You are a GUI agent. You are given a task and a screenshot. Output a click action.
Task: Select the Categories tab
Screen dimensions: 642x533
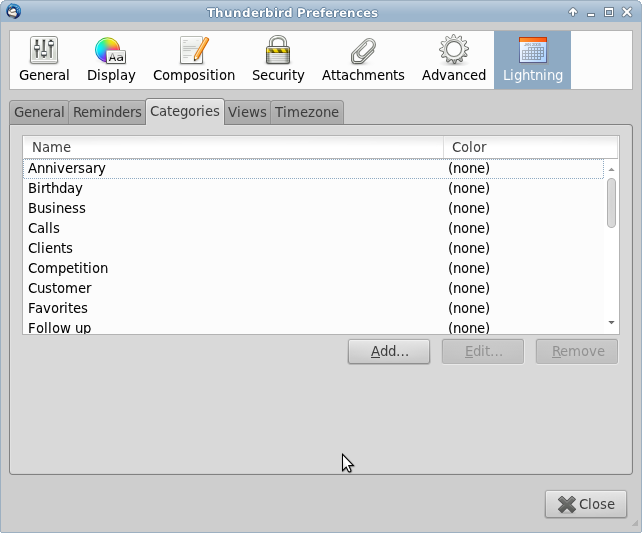click(185, 111)
